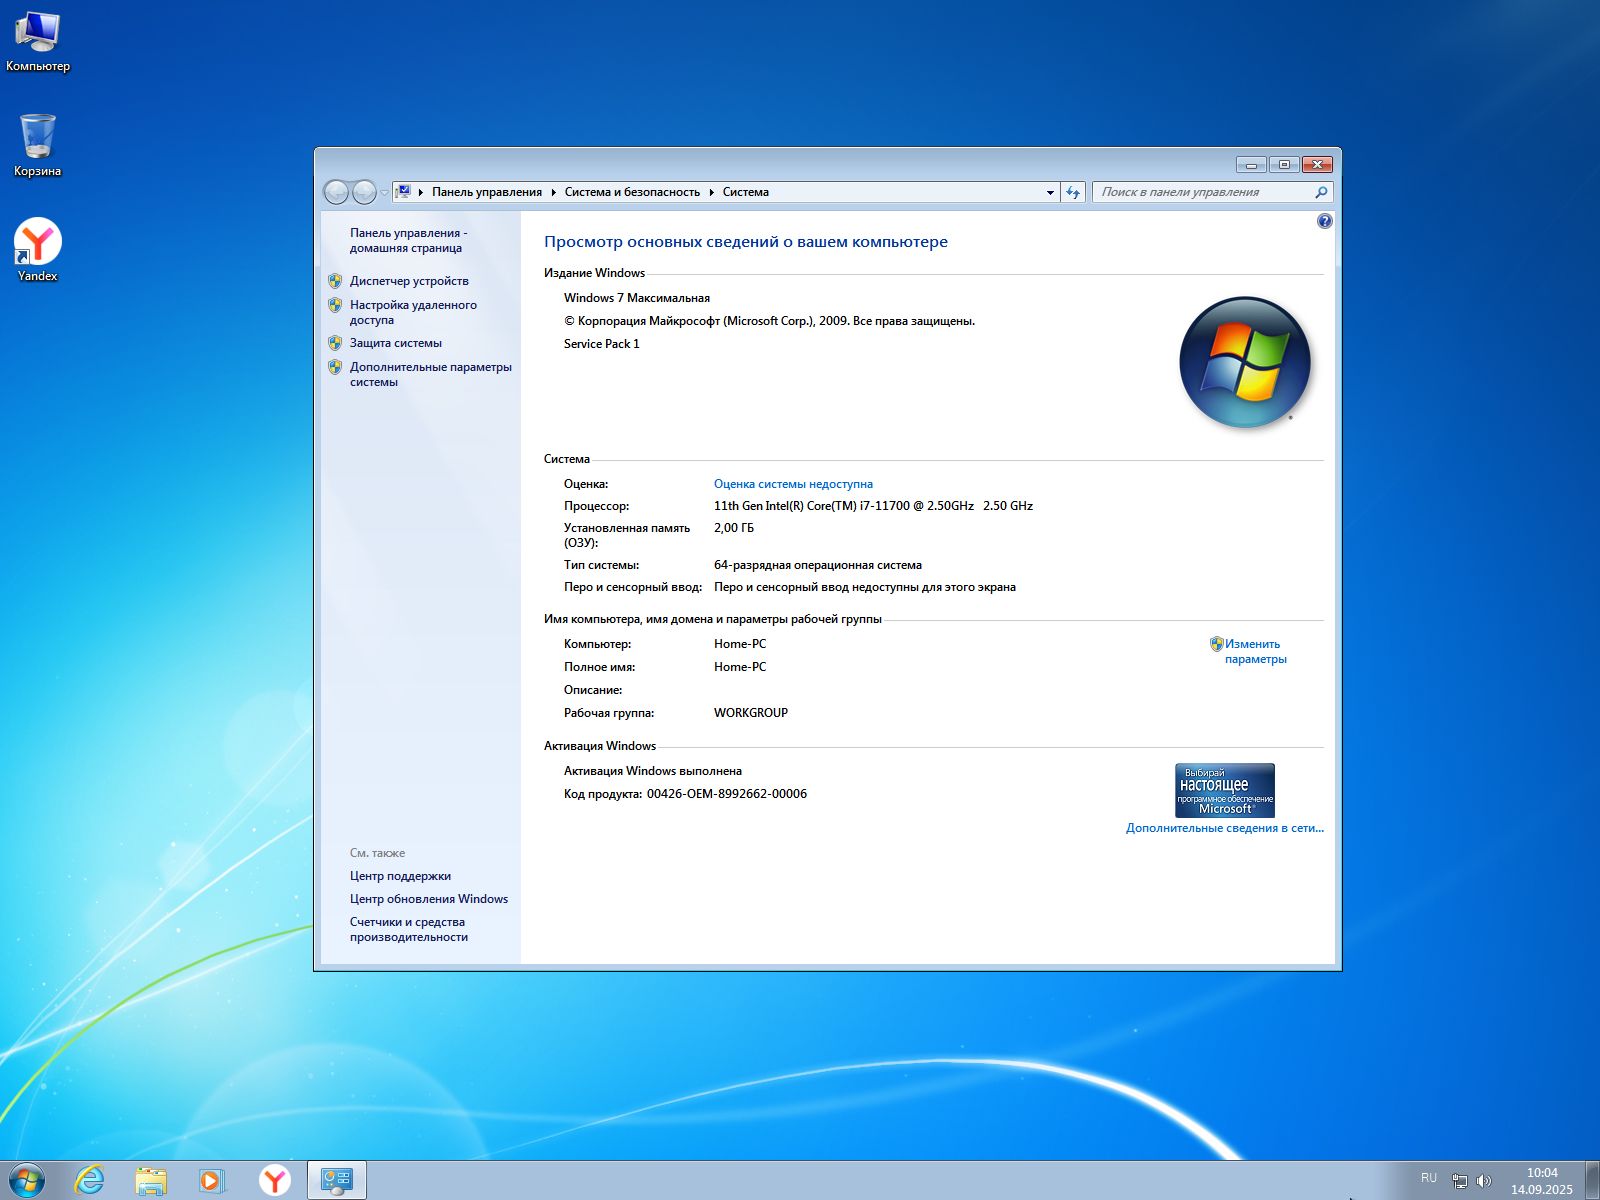Click the genuine Microsoft software badge
Image resolution: width=1600 pixels, height=1200 pixels.
[1224, 790]
